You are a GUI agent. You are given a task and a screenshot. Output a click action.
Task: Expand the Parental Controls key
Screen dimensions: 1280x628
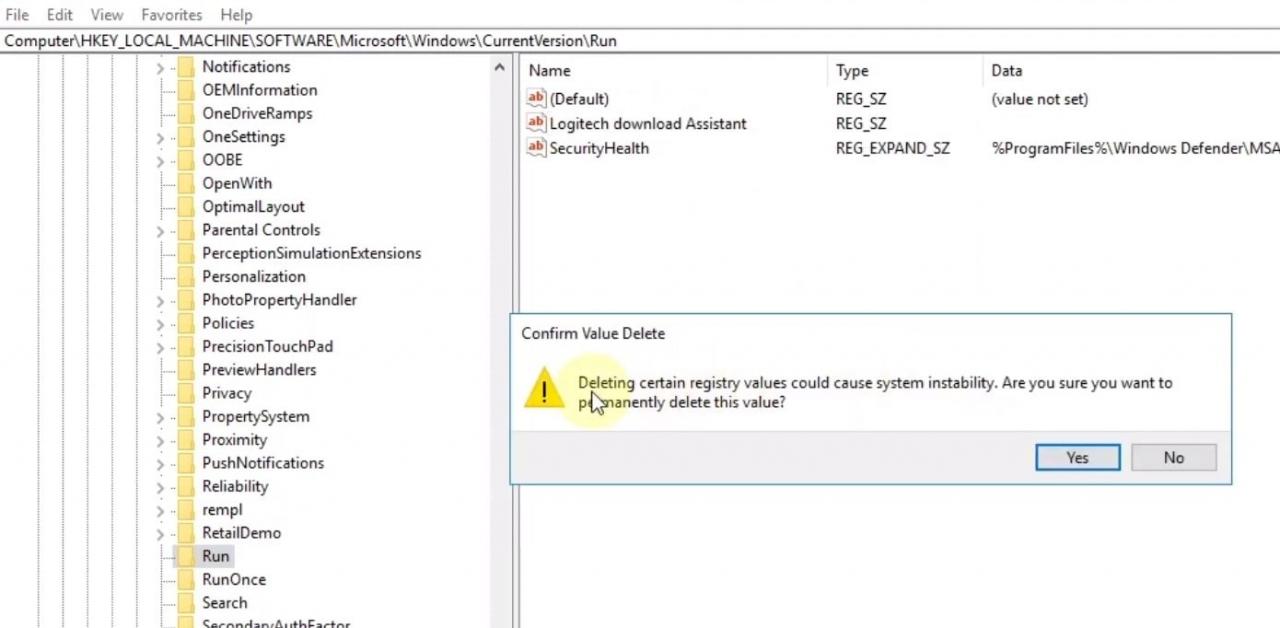tap(160, 231)
